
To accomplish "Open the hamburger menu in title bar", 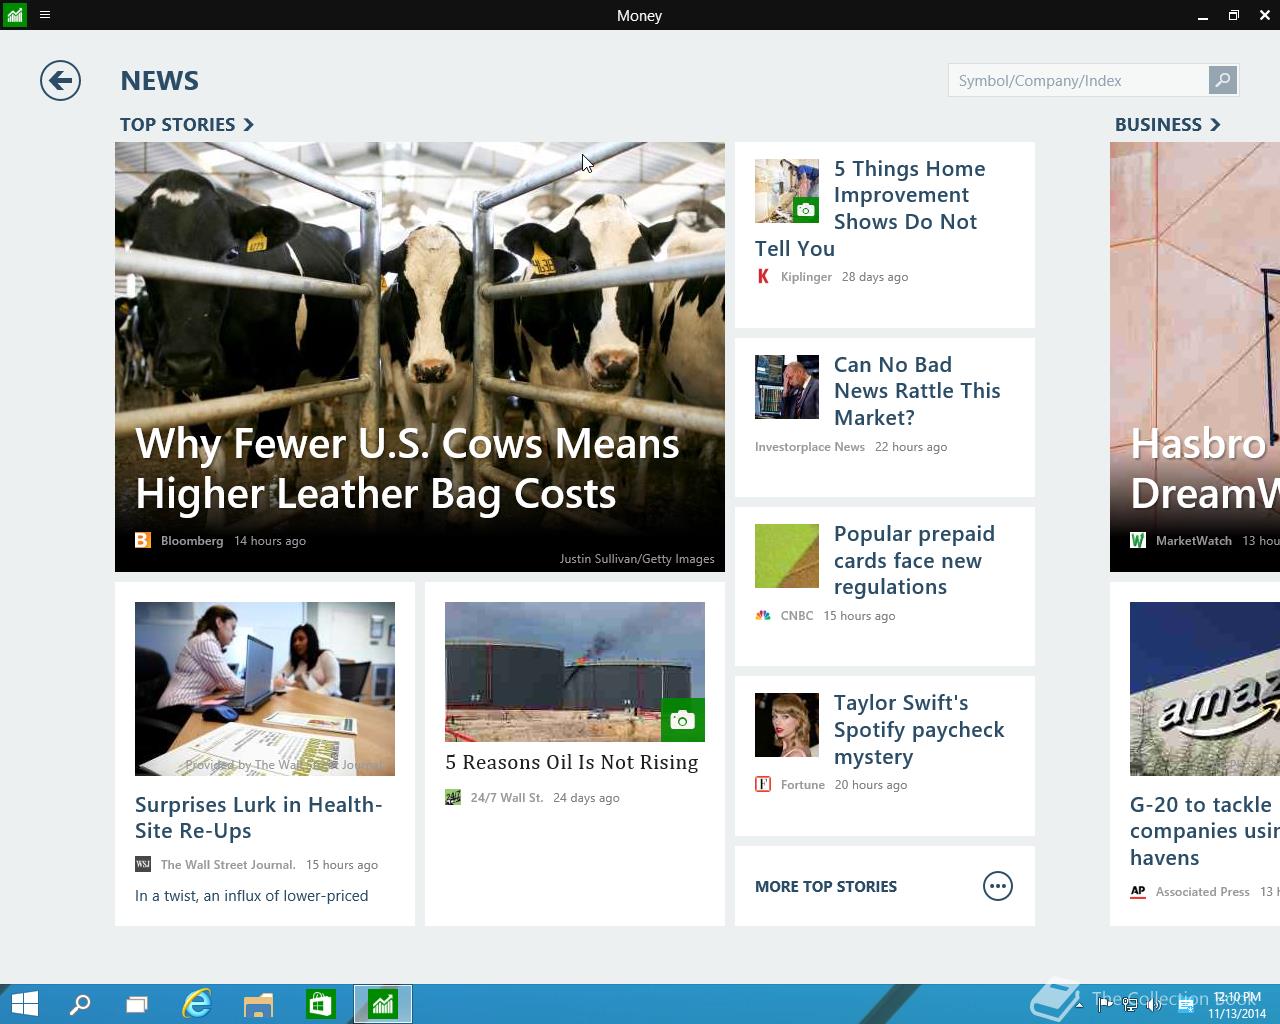I will [x=45, y=15].
